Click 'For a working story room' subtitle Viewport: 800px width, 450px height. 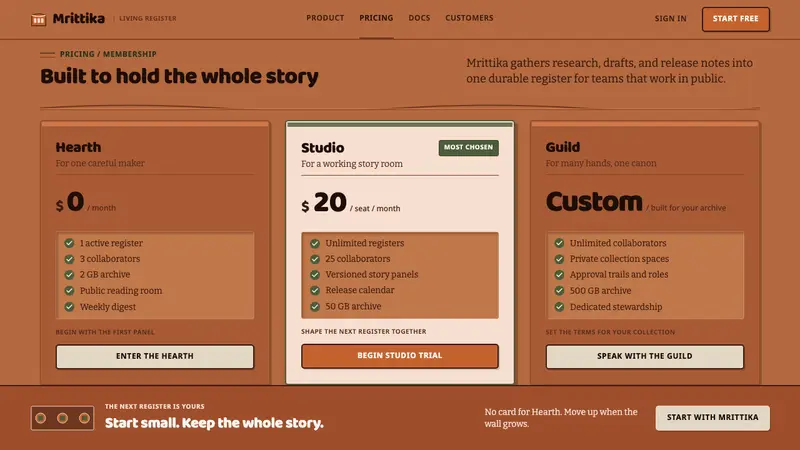(352, 164)
